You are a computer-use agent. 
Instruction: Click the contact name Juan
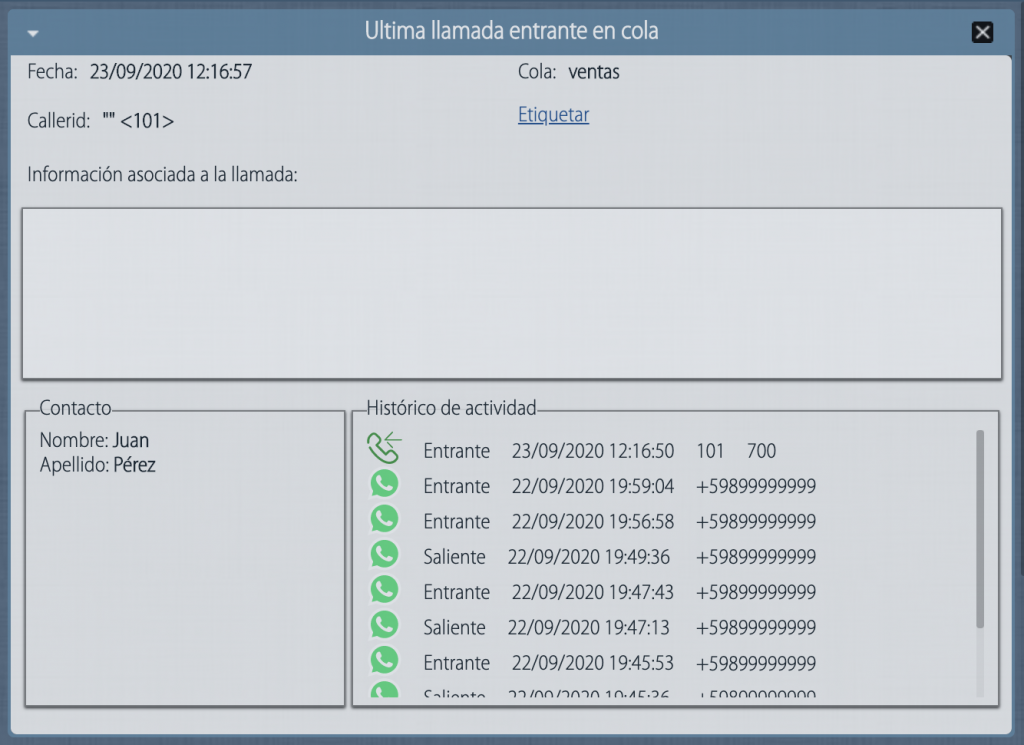tap(131, 441)
